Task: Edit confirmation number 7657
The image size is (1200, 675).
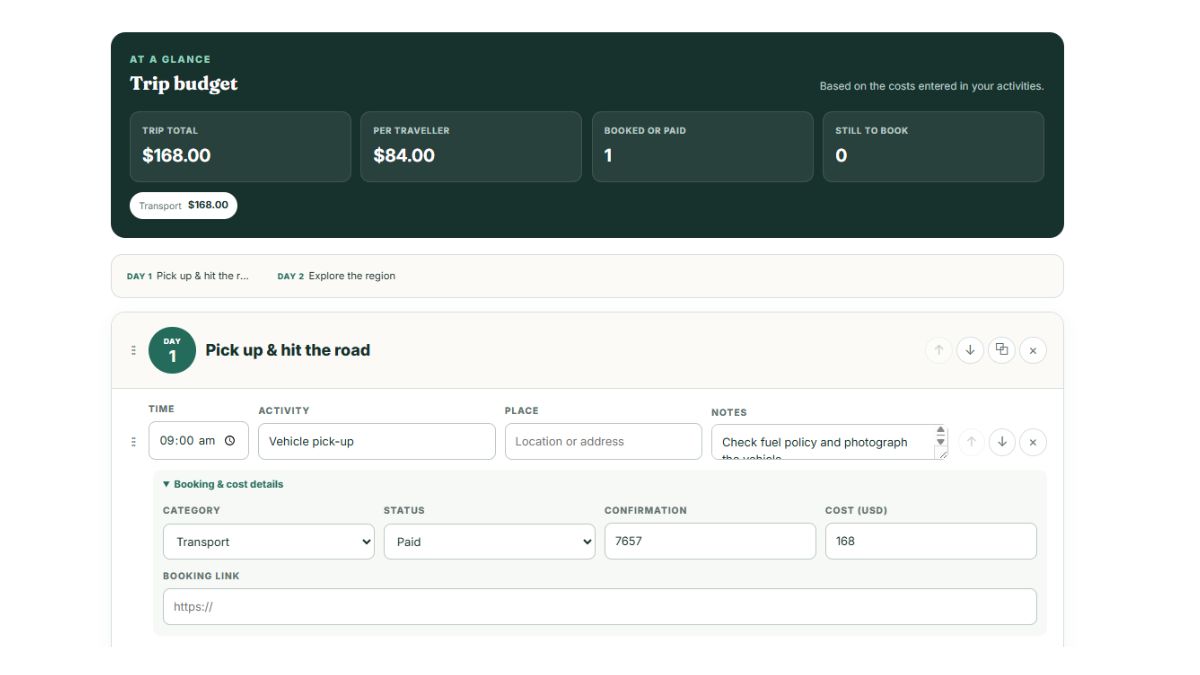Action: click(711, 541)
